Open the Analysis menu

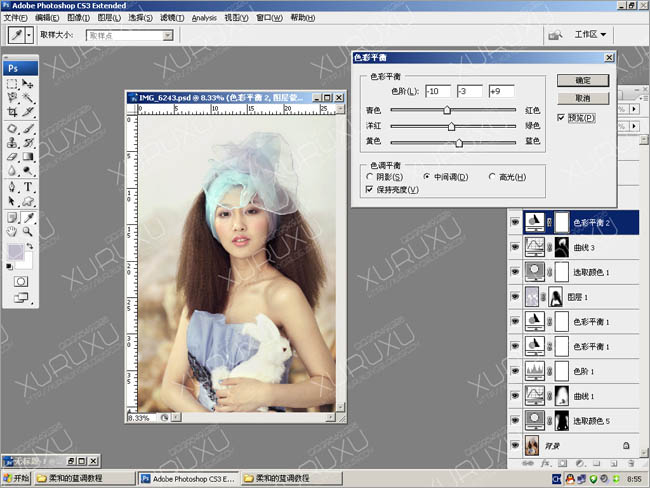click(203, 18)
